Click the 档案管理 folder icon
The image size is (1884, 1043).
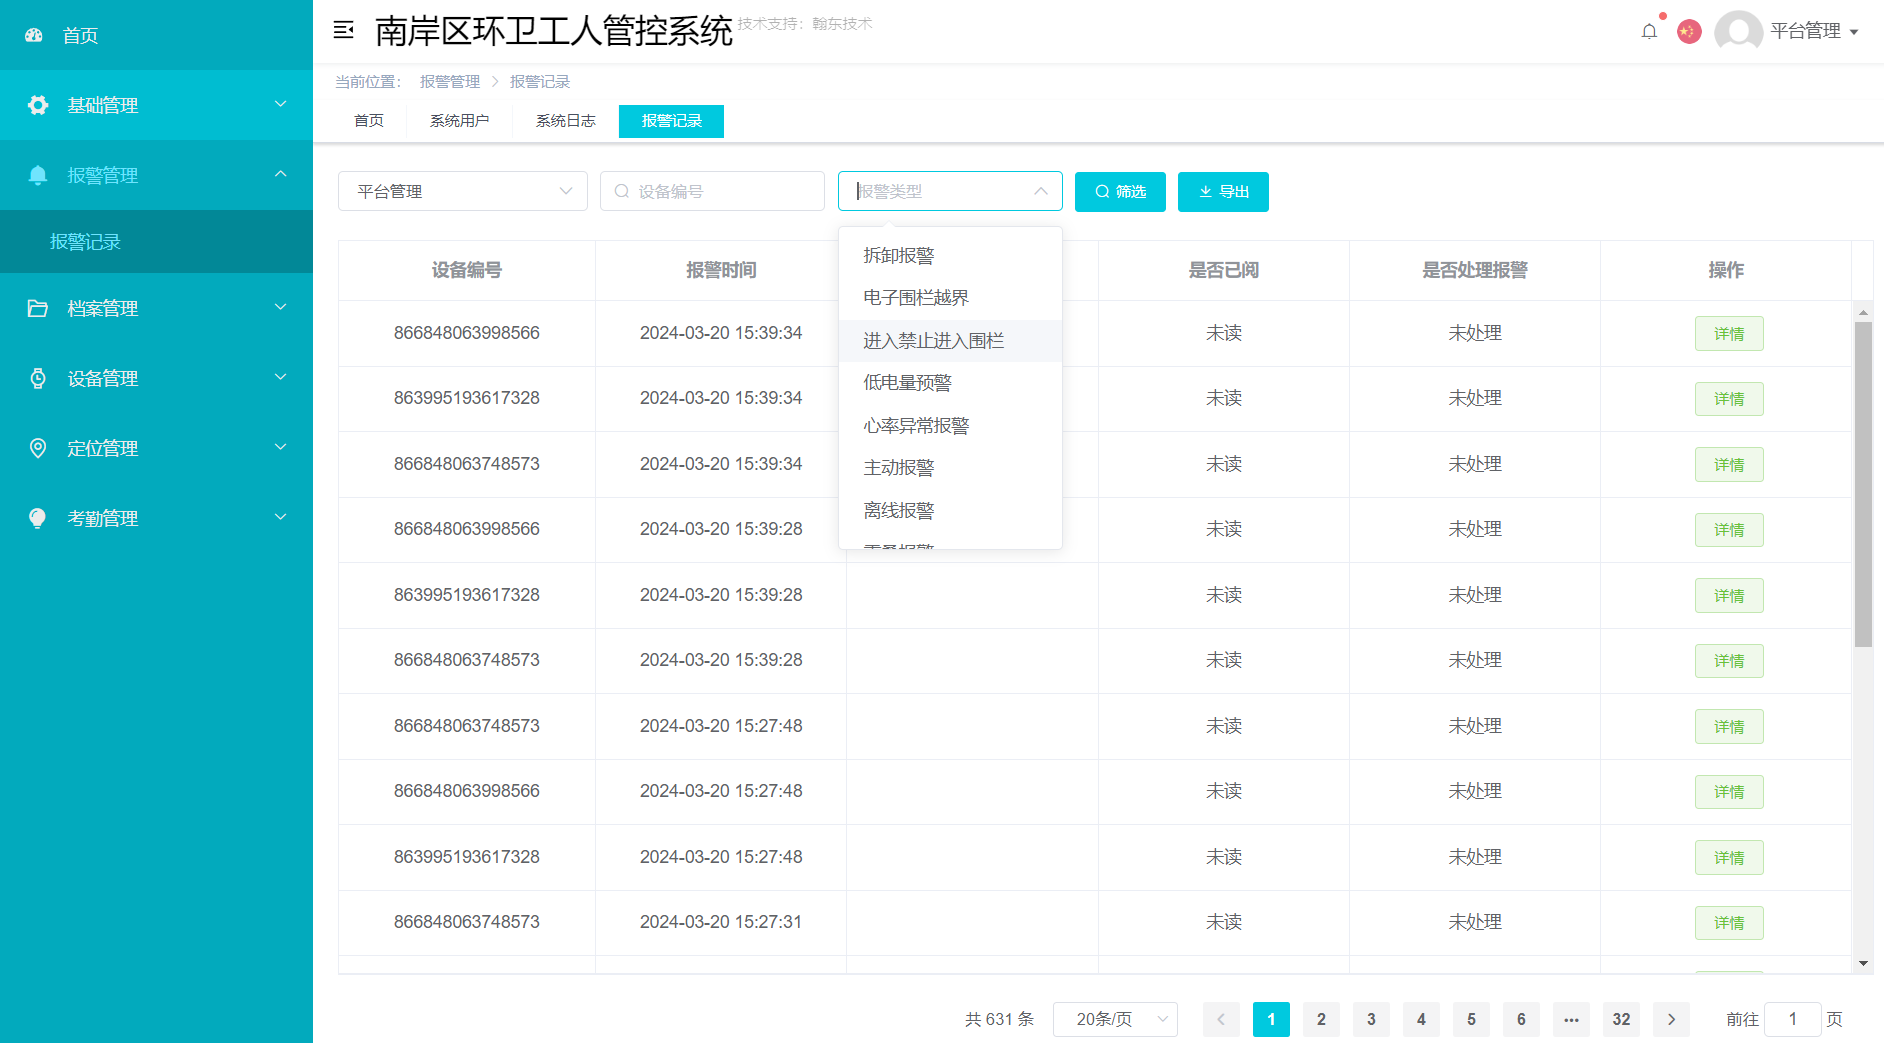(x=38, y=308)
